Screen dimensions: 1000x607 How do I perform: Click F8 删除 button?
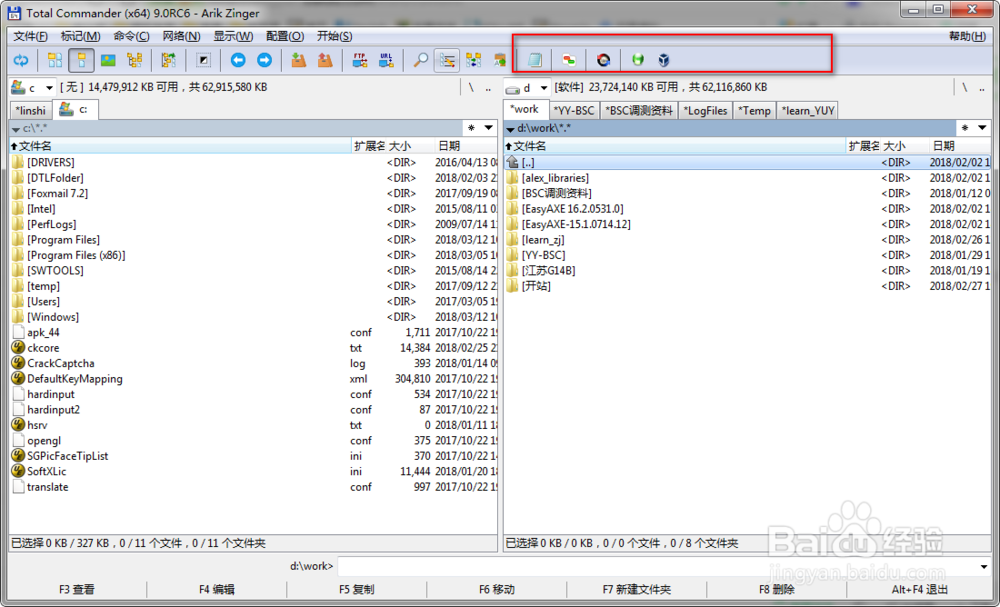[x=777, y=590]
